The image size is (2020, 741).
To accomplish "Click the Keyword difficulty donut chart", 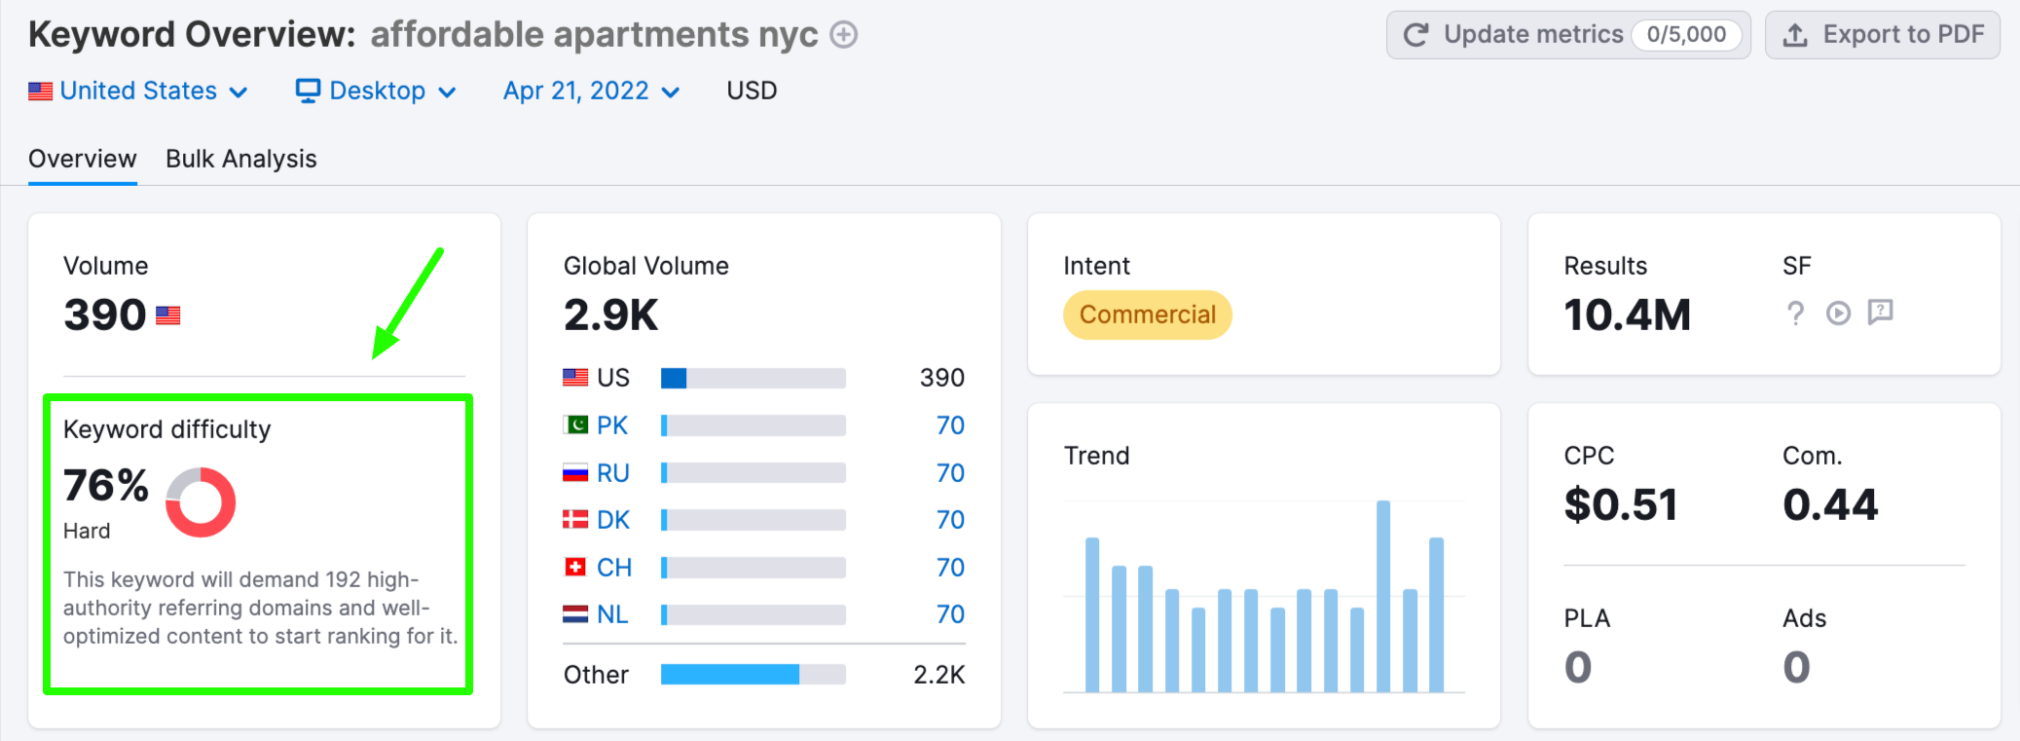I will coord(200,502).
